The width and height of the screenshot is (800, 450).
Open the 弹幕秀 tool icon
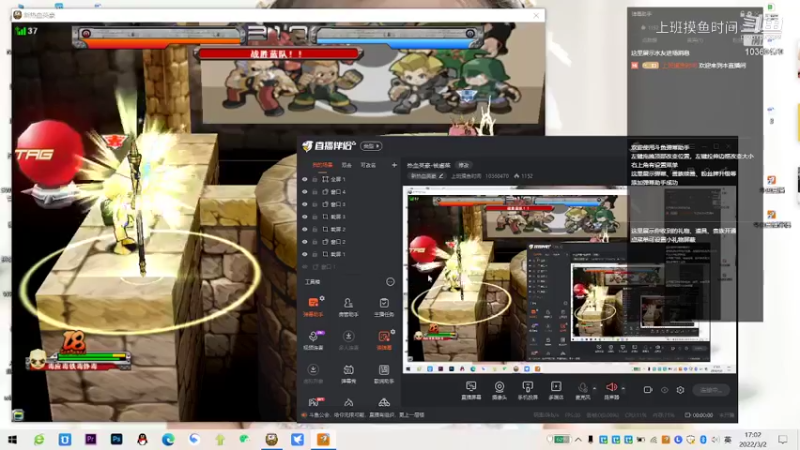348,373
